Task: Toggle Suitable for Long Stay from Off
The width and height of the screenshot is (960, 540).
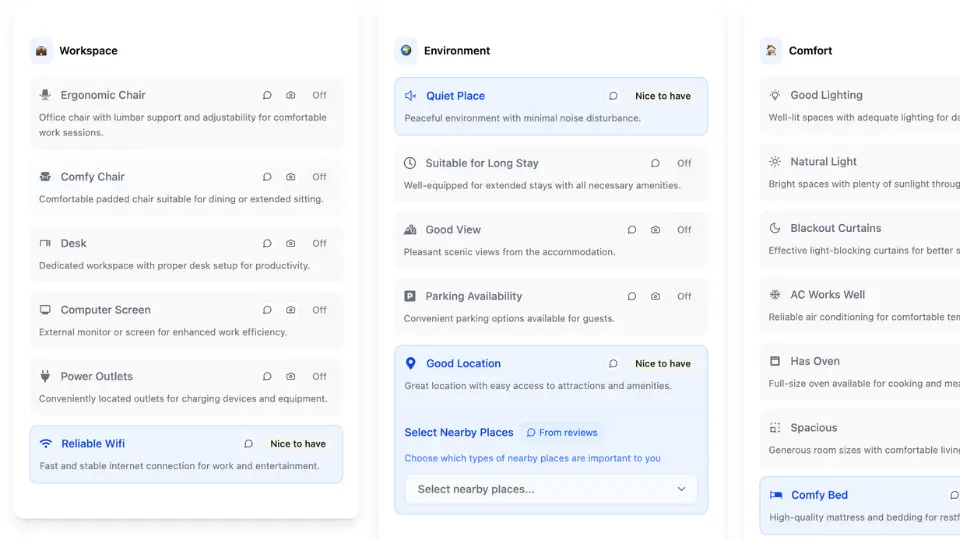Action: click(x=684, y=163)
